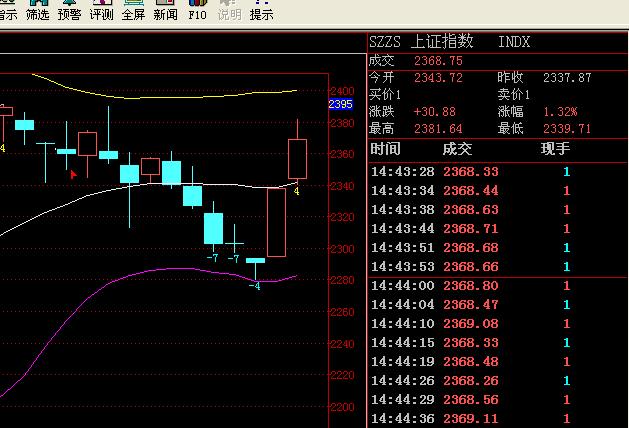The image size is (629, 428).
Task: Open the 筛选 stock filter tool
Action: tap(37, 11)
